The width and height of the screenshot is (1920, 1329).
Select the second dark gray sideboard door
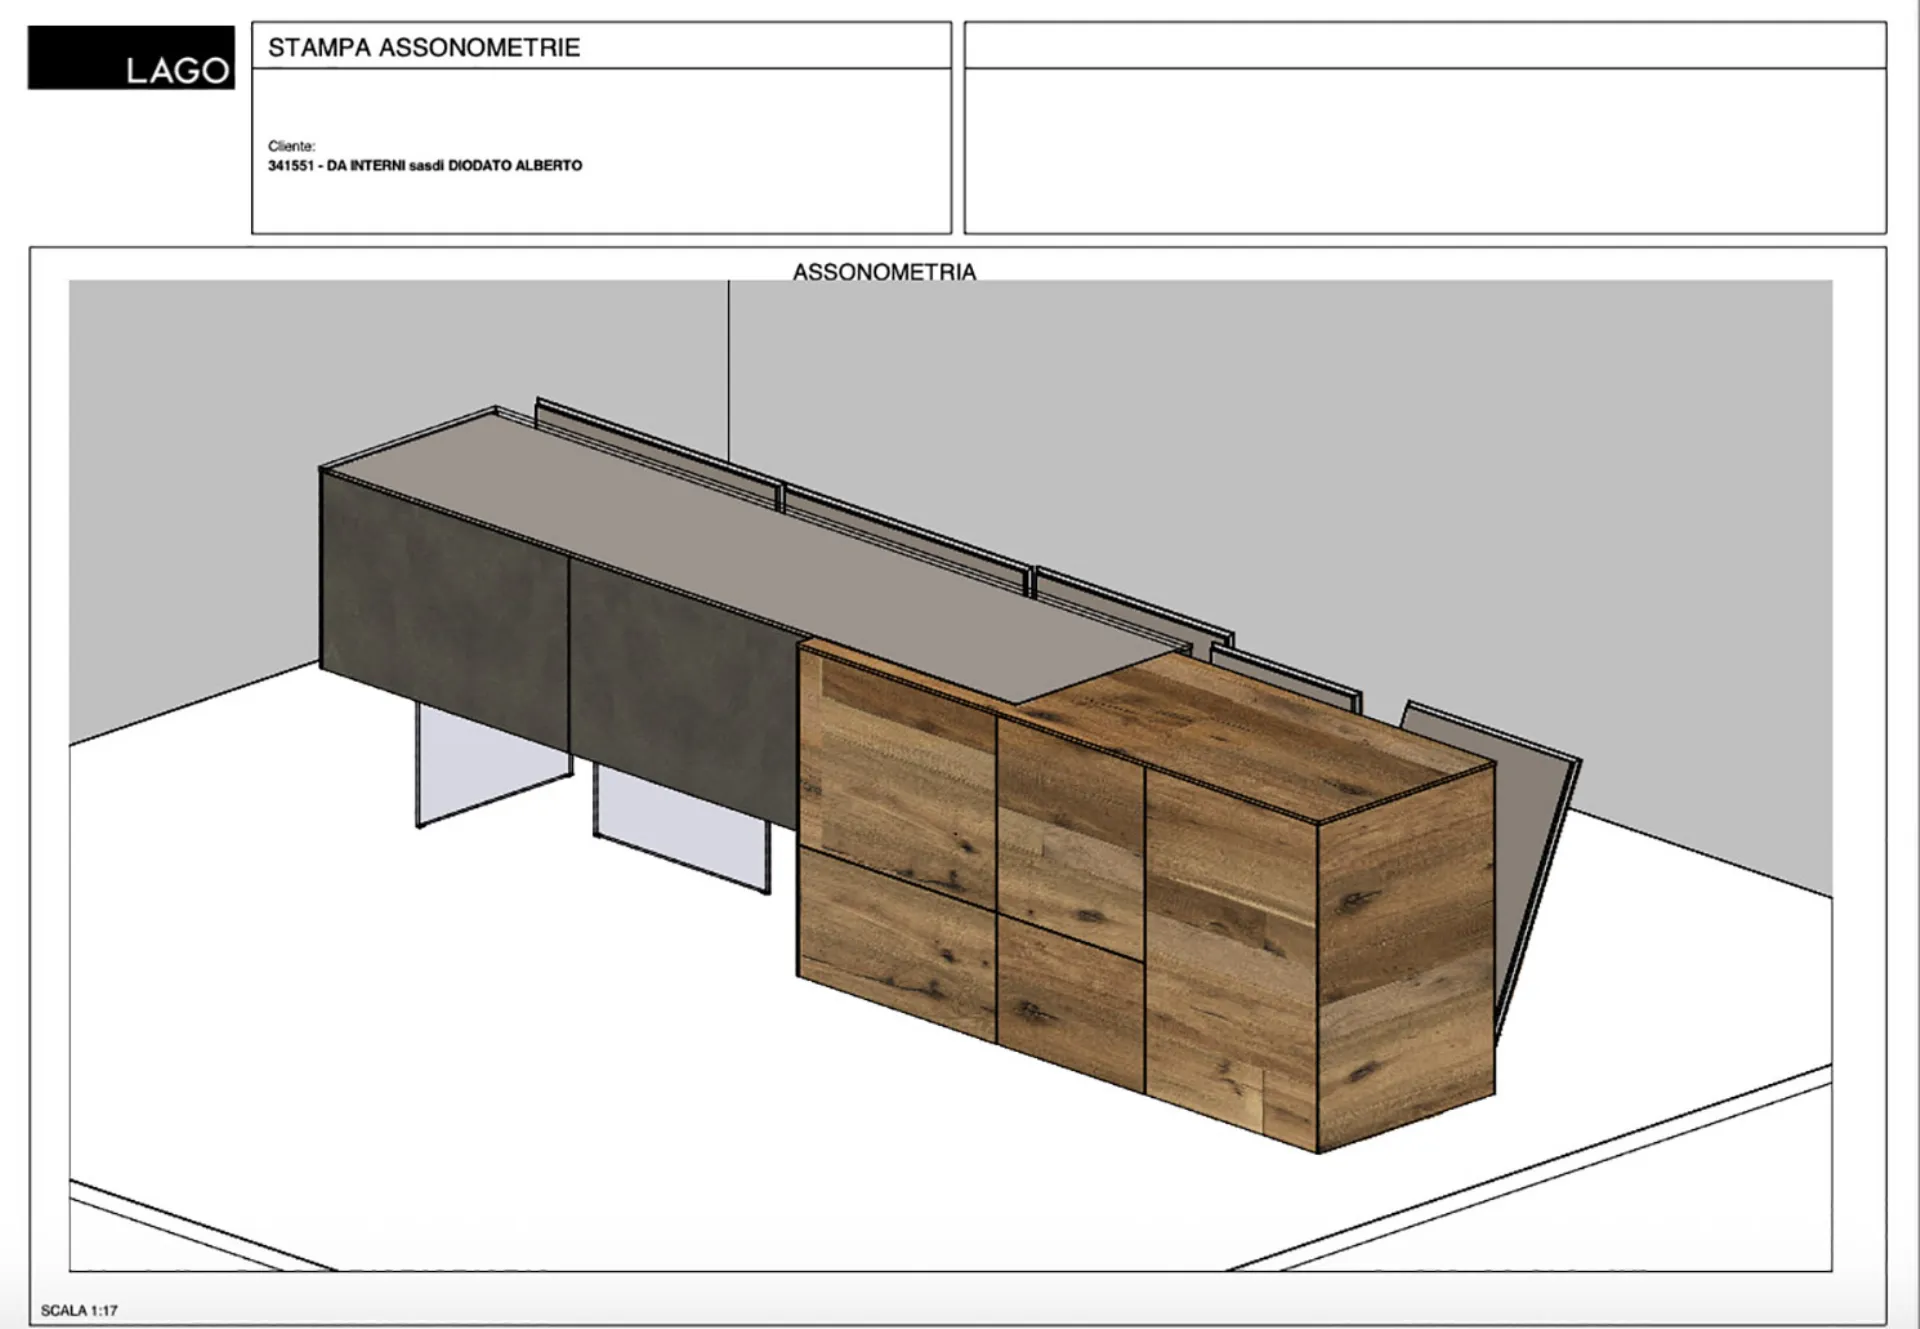pyautogui.click(x=685, y=695)
